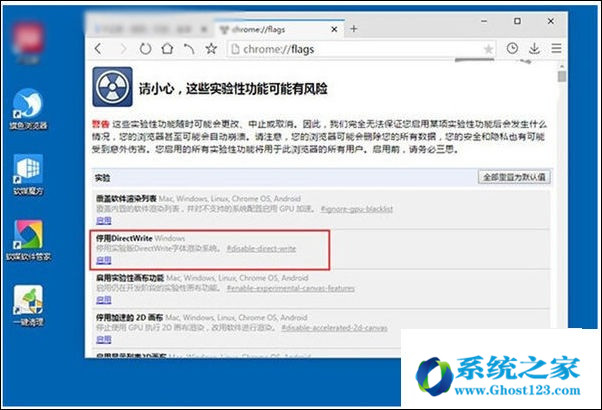This screenshot has width=602, height=410.
Task: Enable the Disable DirectWrite flag
Action: click(104, 260)
